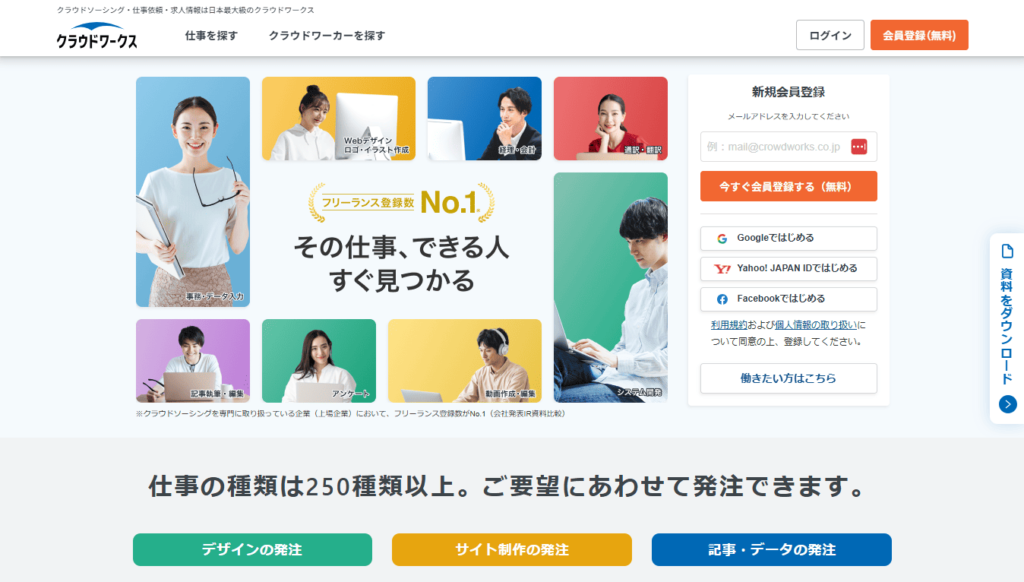Click the Google logo icon
This screenshot has height=582, width=1024.
(x=722, y=238)
